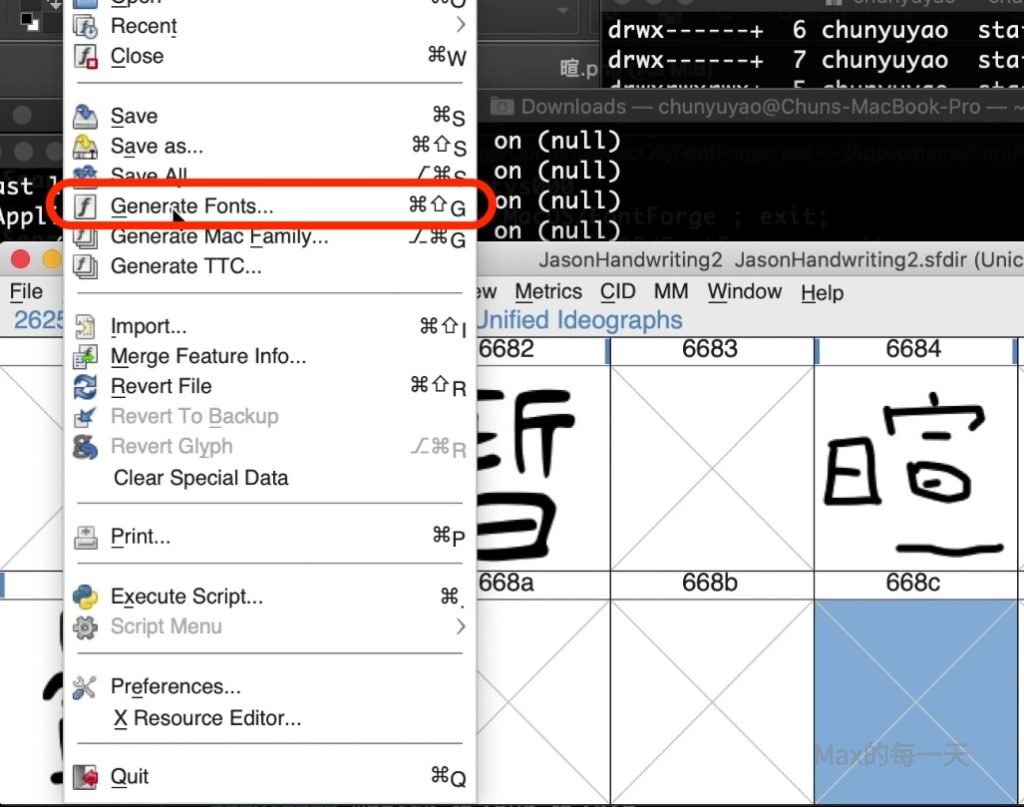Choose Generate TTC... option

(186, 267)
